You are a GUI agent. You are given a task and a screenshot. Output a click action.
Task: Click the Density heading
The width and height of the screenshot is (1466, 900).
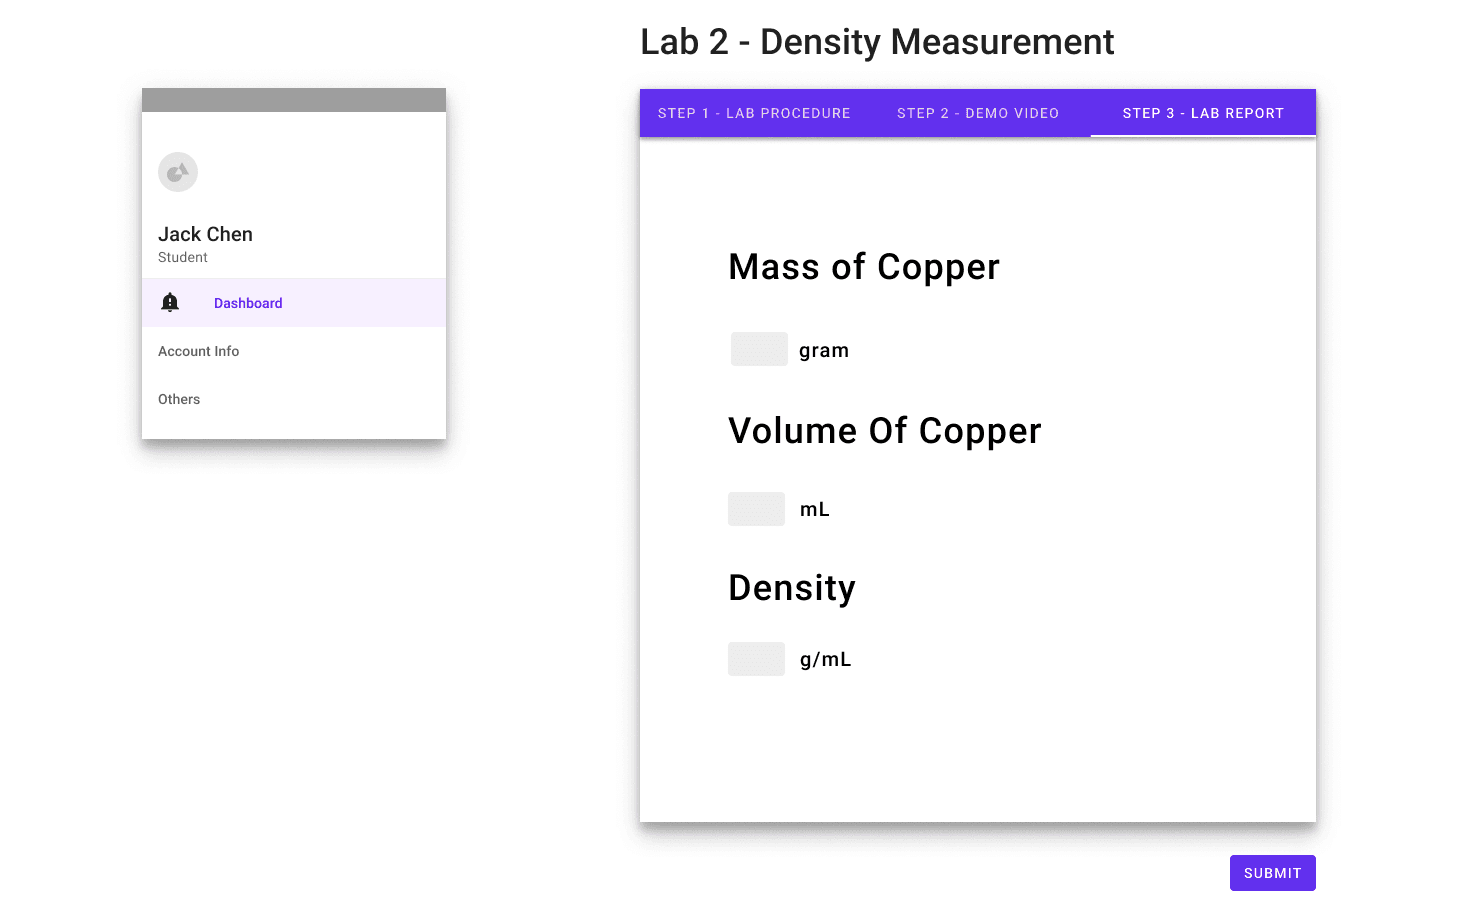(792, 588)
